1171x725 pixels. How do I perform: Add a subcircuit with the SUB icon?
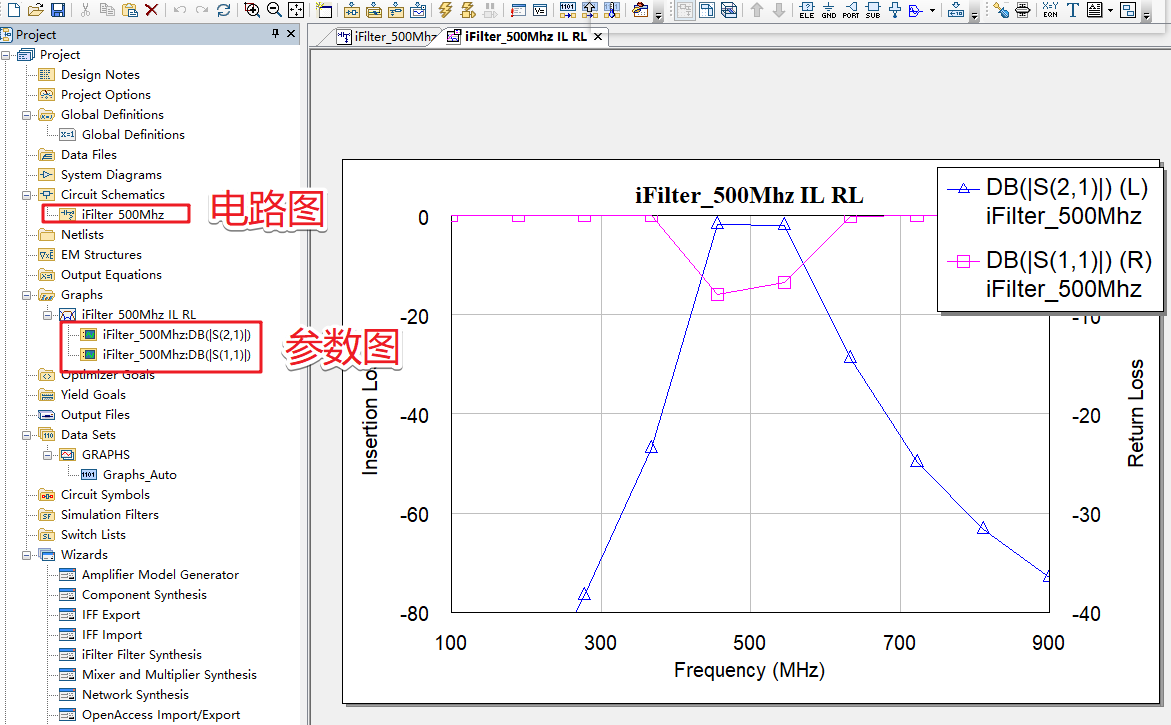[872, 10]
